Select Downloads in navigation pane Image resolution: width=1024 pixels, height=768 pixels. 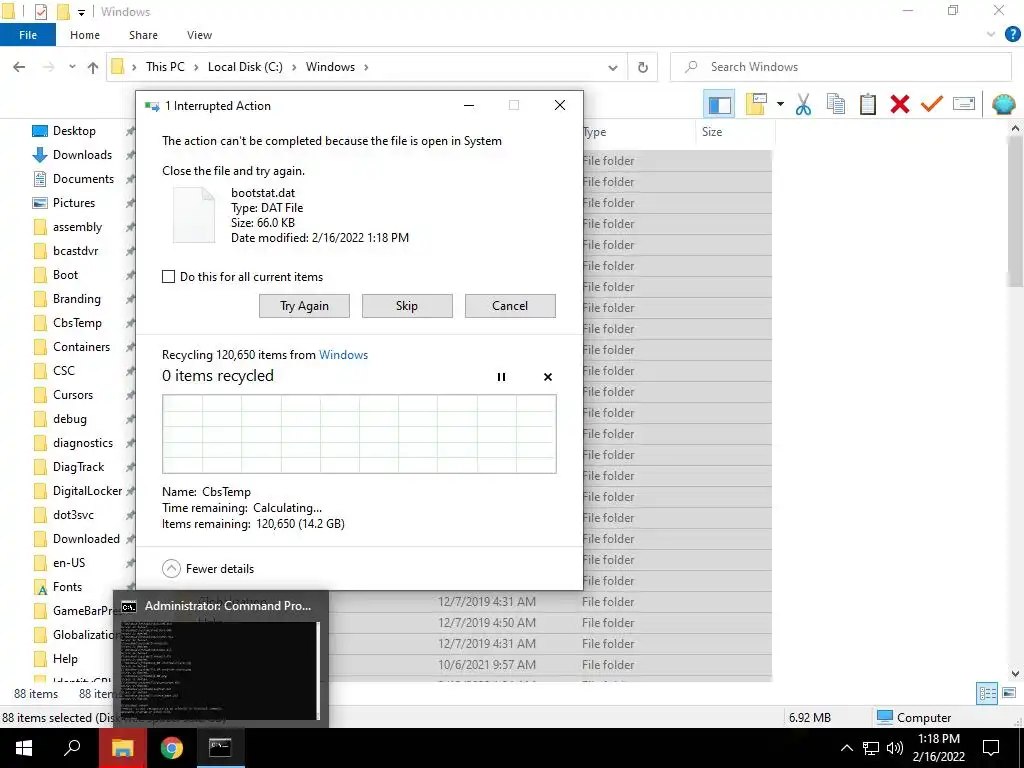click(x=82, y=155)
